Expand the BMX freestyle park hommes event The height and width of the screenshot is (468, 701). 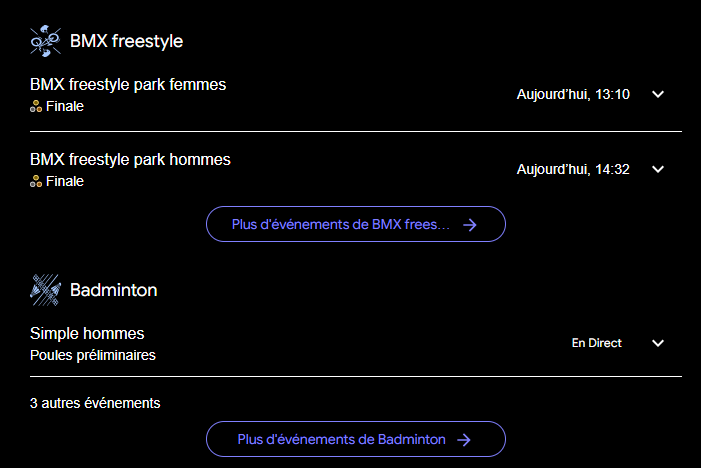pos(658,169)
